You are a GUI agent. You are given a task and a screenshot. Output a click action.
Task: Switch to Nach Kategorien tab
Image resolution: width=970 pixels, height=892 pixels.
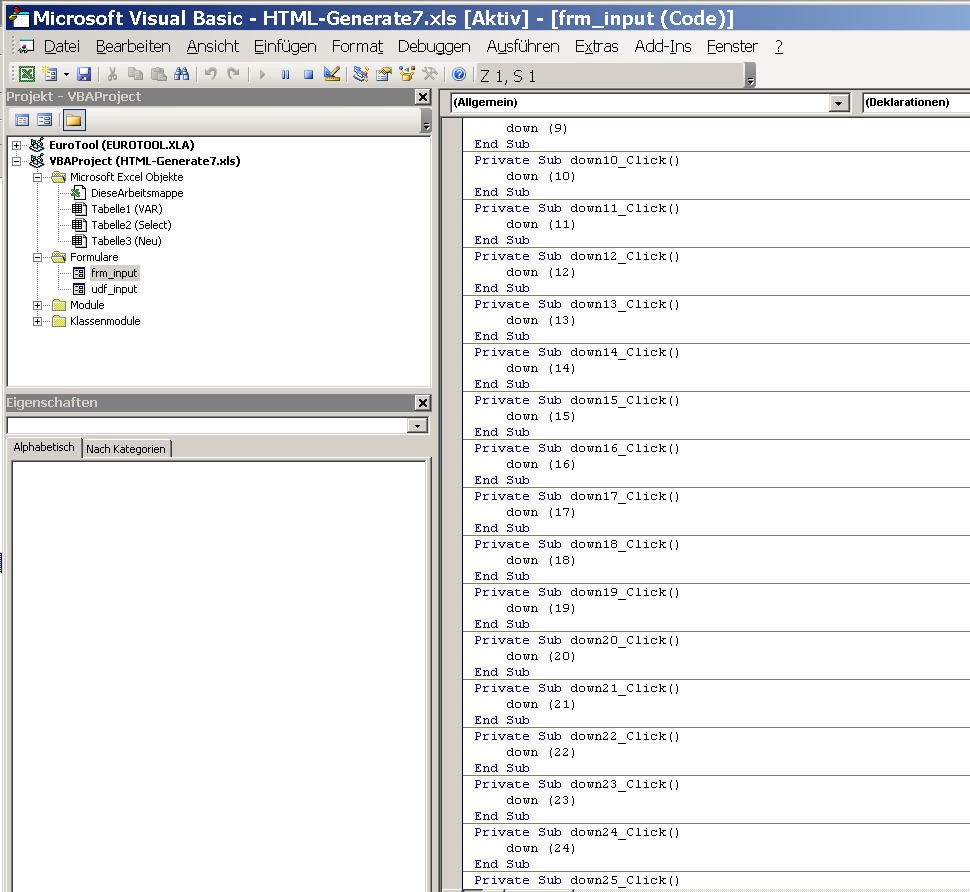tap(126, 449)
